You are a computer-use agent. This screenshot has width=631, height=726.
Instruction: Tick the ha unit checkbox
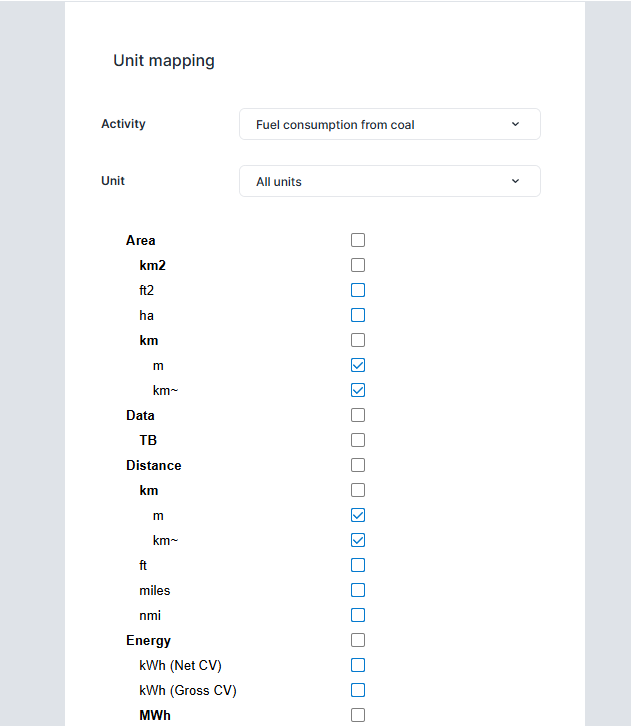(x=358, y=315)
